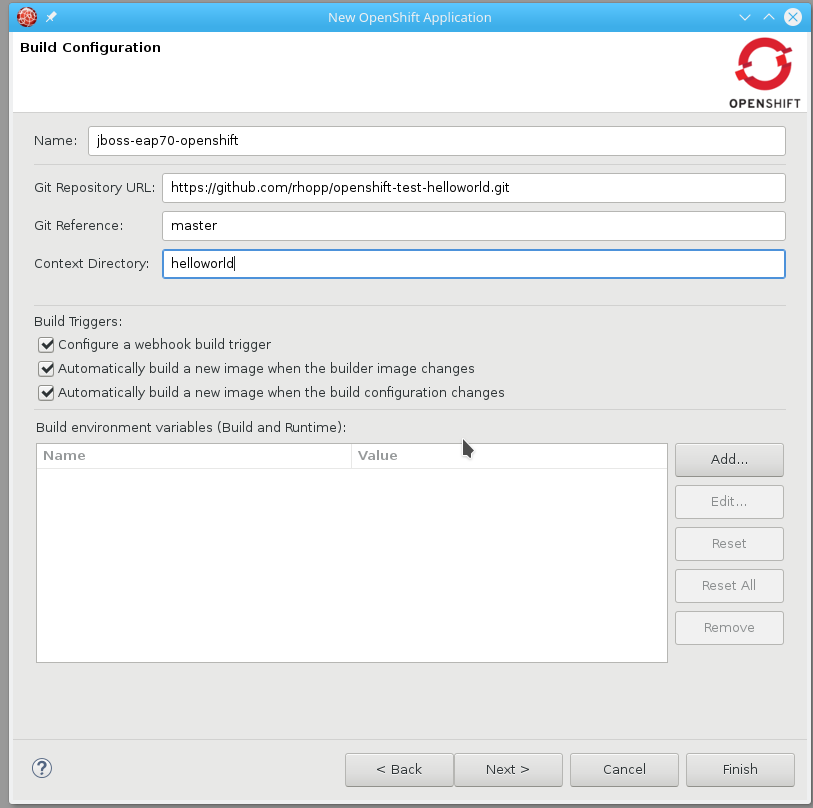The image size is (813, 808).
Task: Uncheck Configure a webhook build trigger
Action: 46,344
